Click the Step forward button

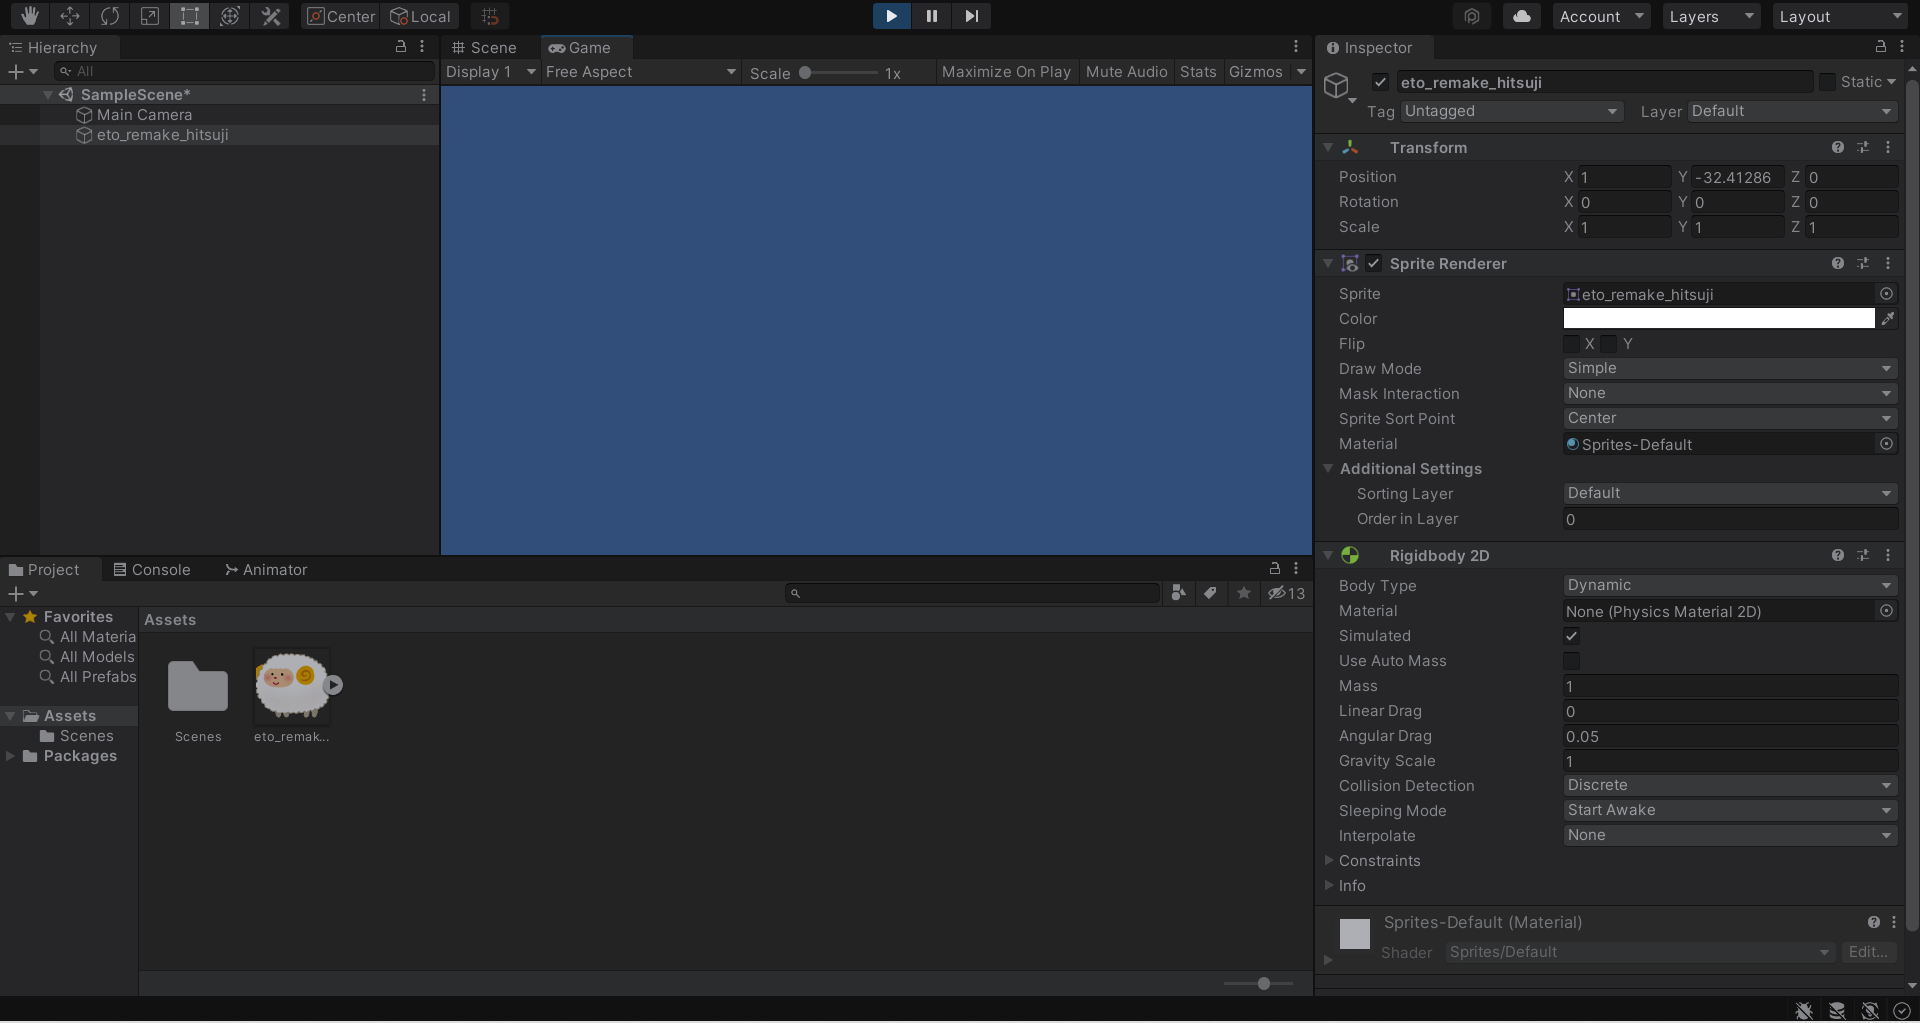[x=971, y=16]
